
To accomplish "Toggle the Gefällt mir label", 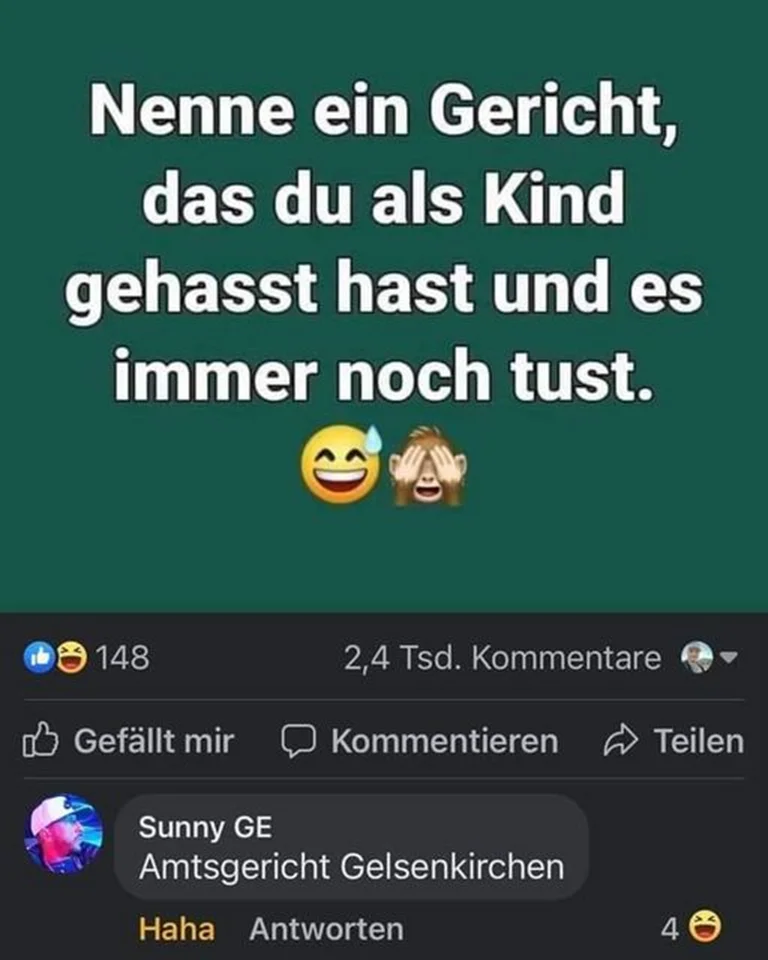I will click(154, 741).
